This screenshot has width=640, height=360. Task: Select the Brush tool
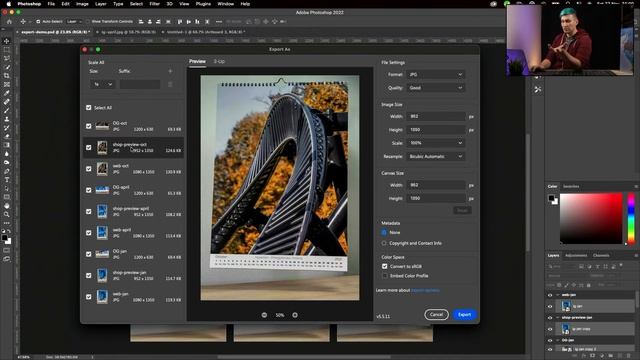tap(7, 110)
